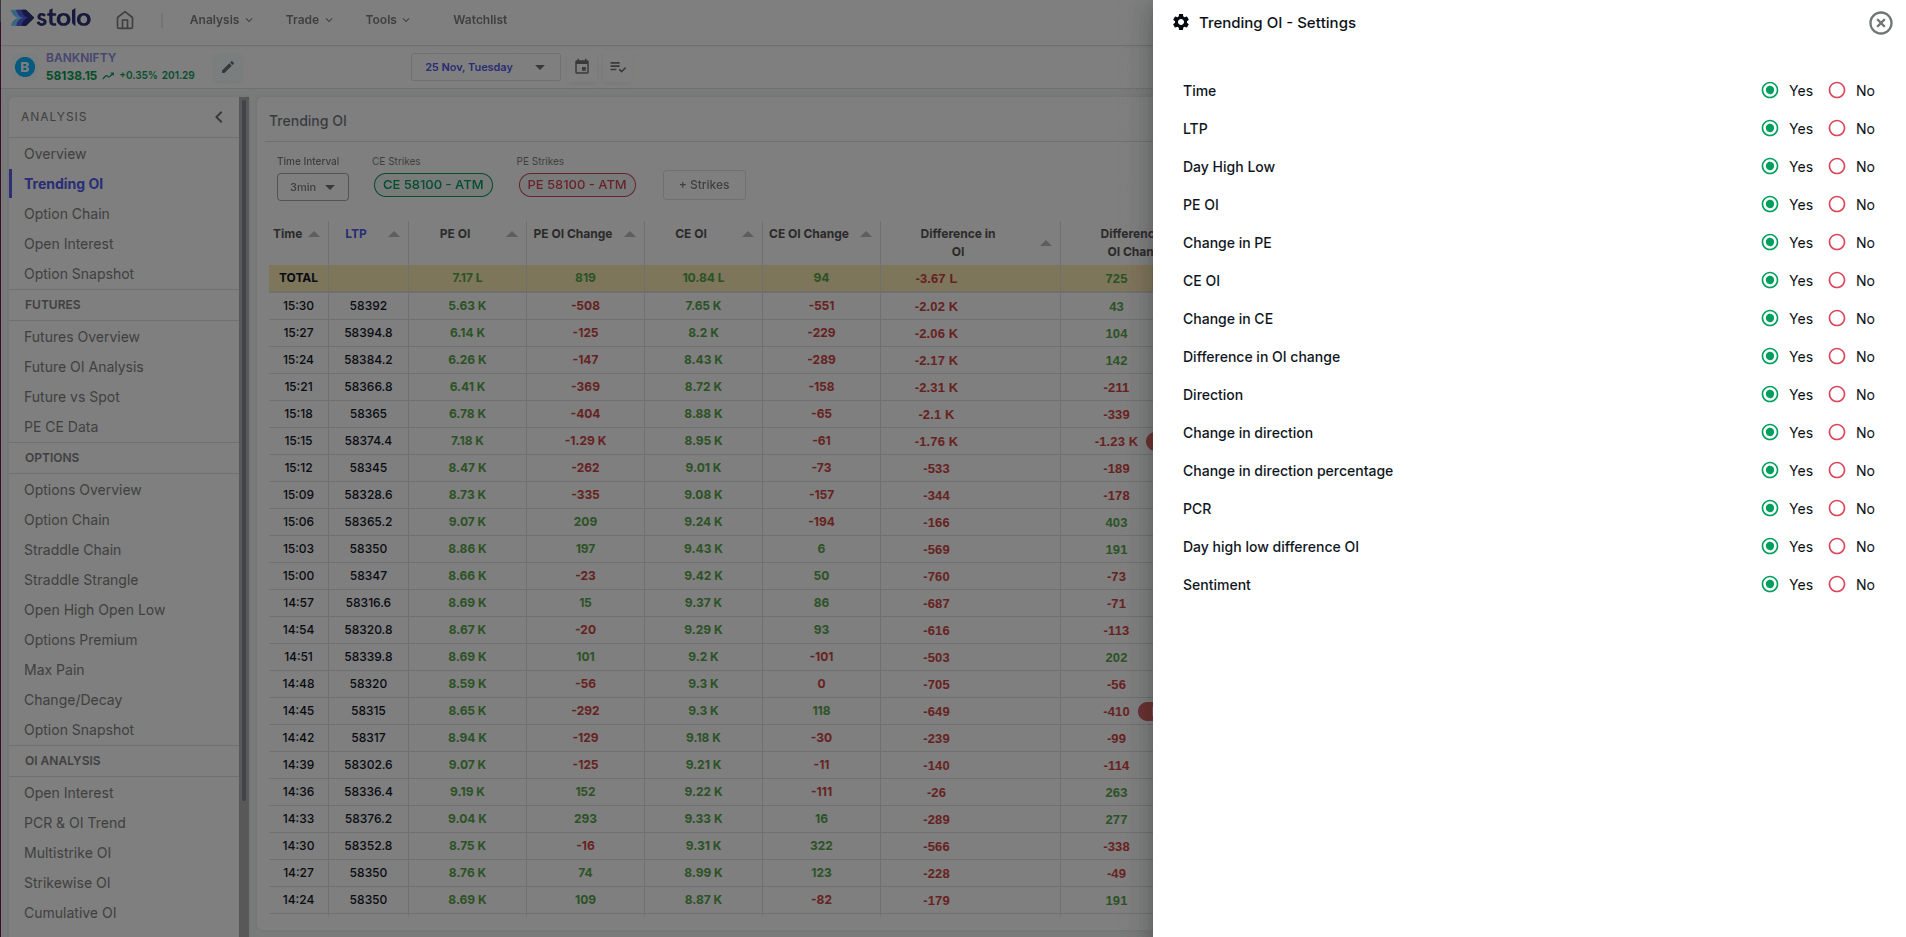
Task: Open the Analysis menu dropdown
Action: point(221,20)
